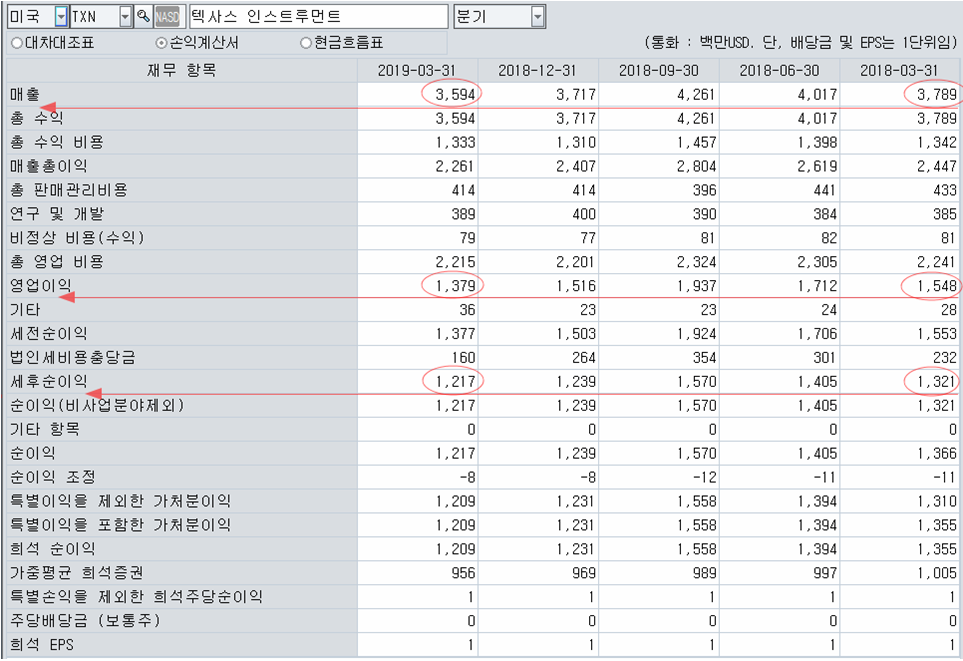This screenshot has width=963, height=661.
Task: Click the circled 3,789 revenue value
Action: 937,93
